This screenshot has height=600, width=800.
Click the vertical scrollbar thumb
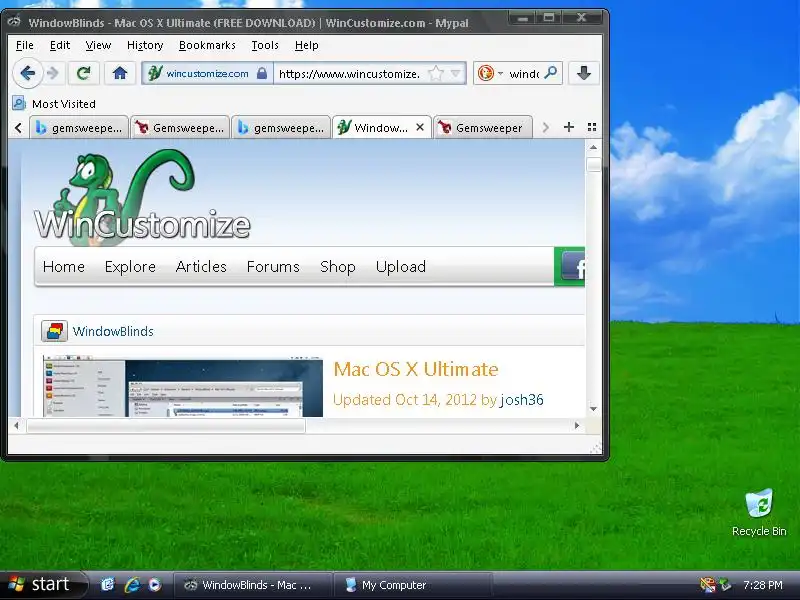(593, 165)
